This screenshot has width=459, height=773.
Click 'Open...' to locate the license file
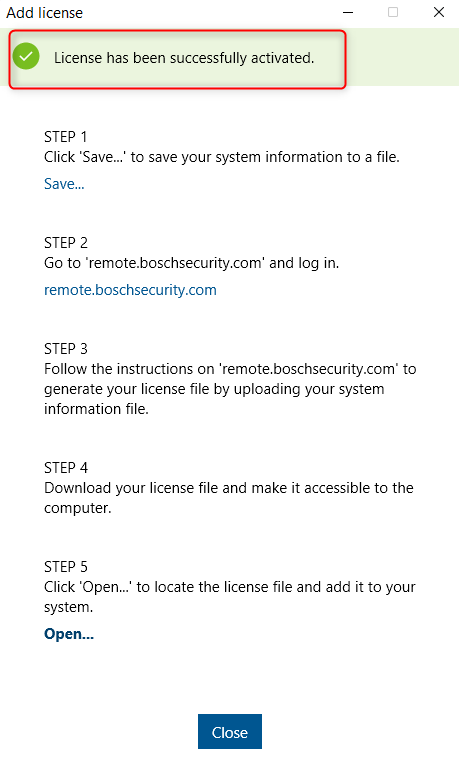click(69, 633)
